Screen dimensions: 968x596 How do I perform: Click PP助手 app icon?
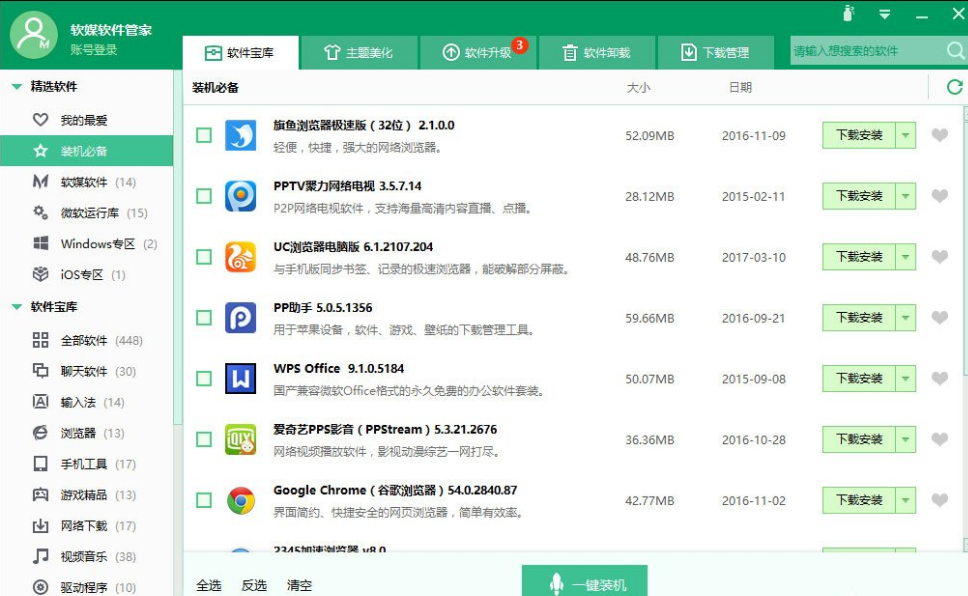pyautogui.click(x=241, y=317)
